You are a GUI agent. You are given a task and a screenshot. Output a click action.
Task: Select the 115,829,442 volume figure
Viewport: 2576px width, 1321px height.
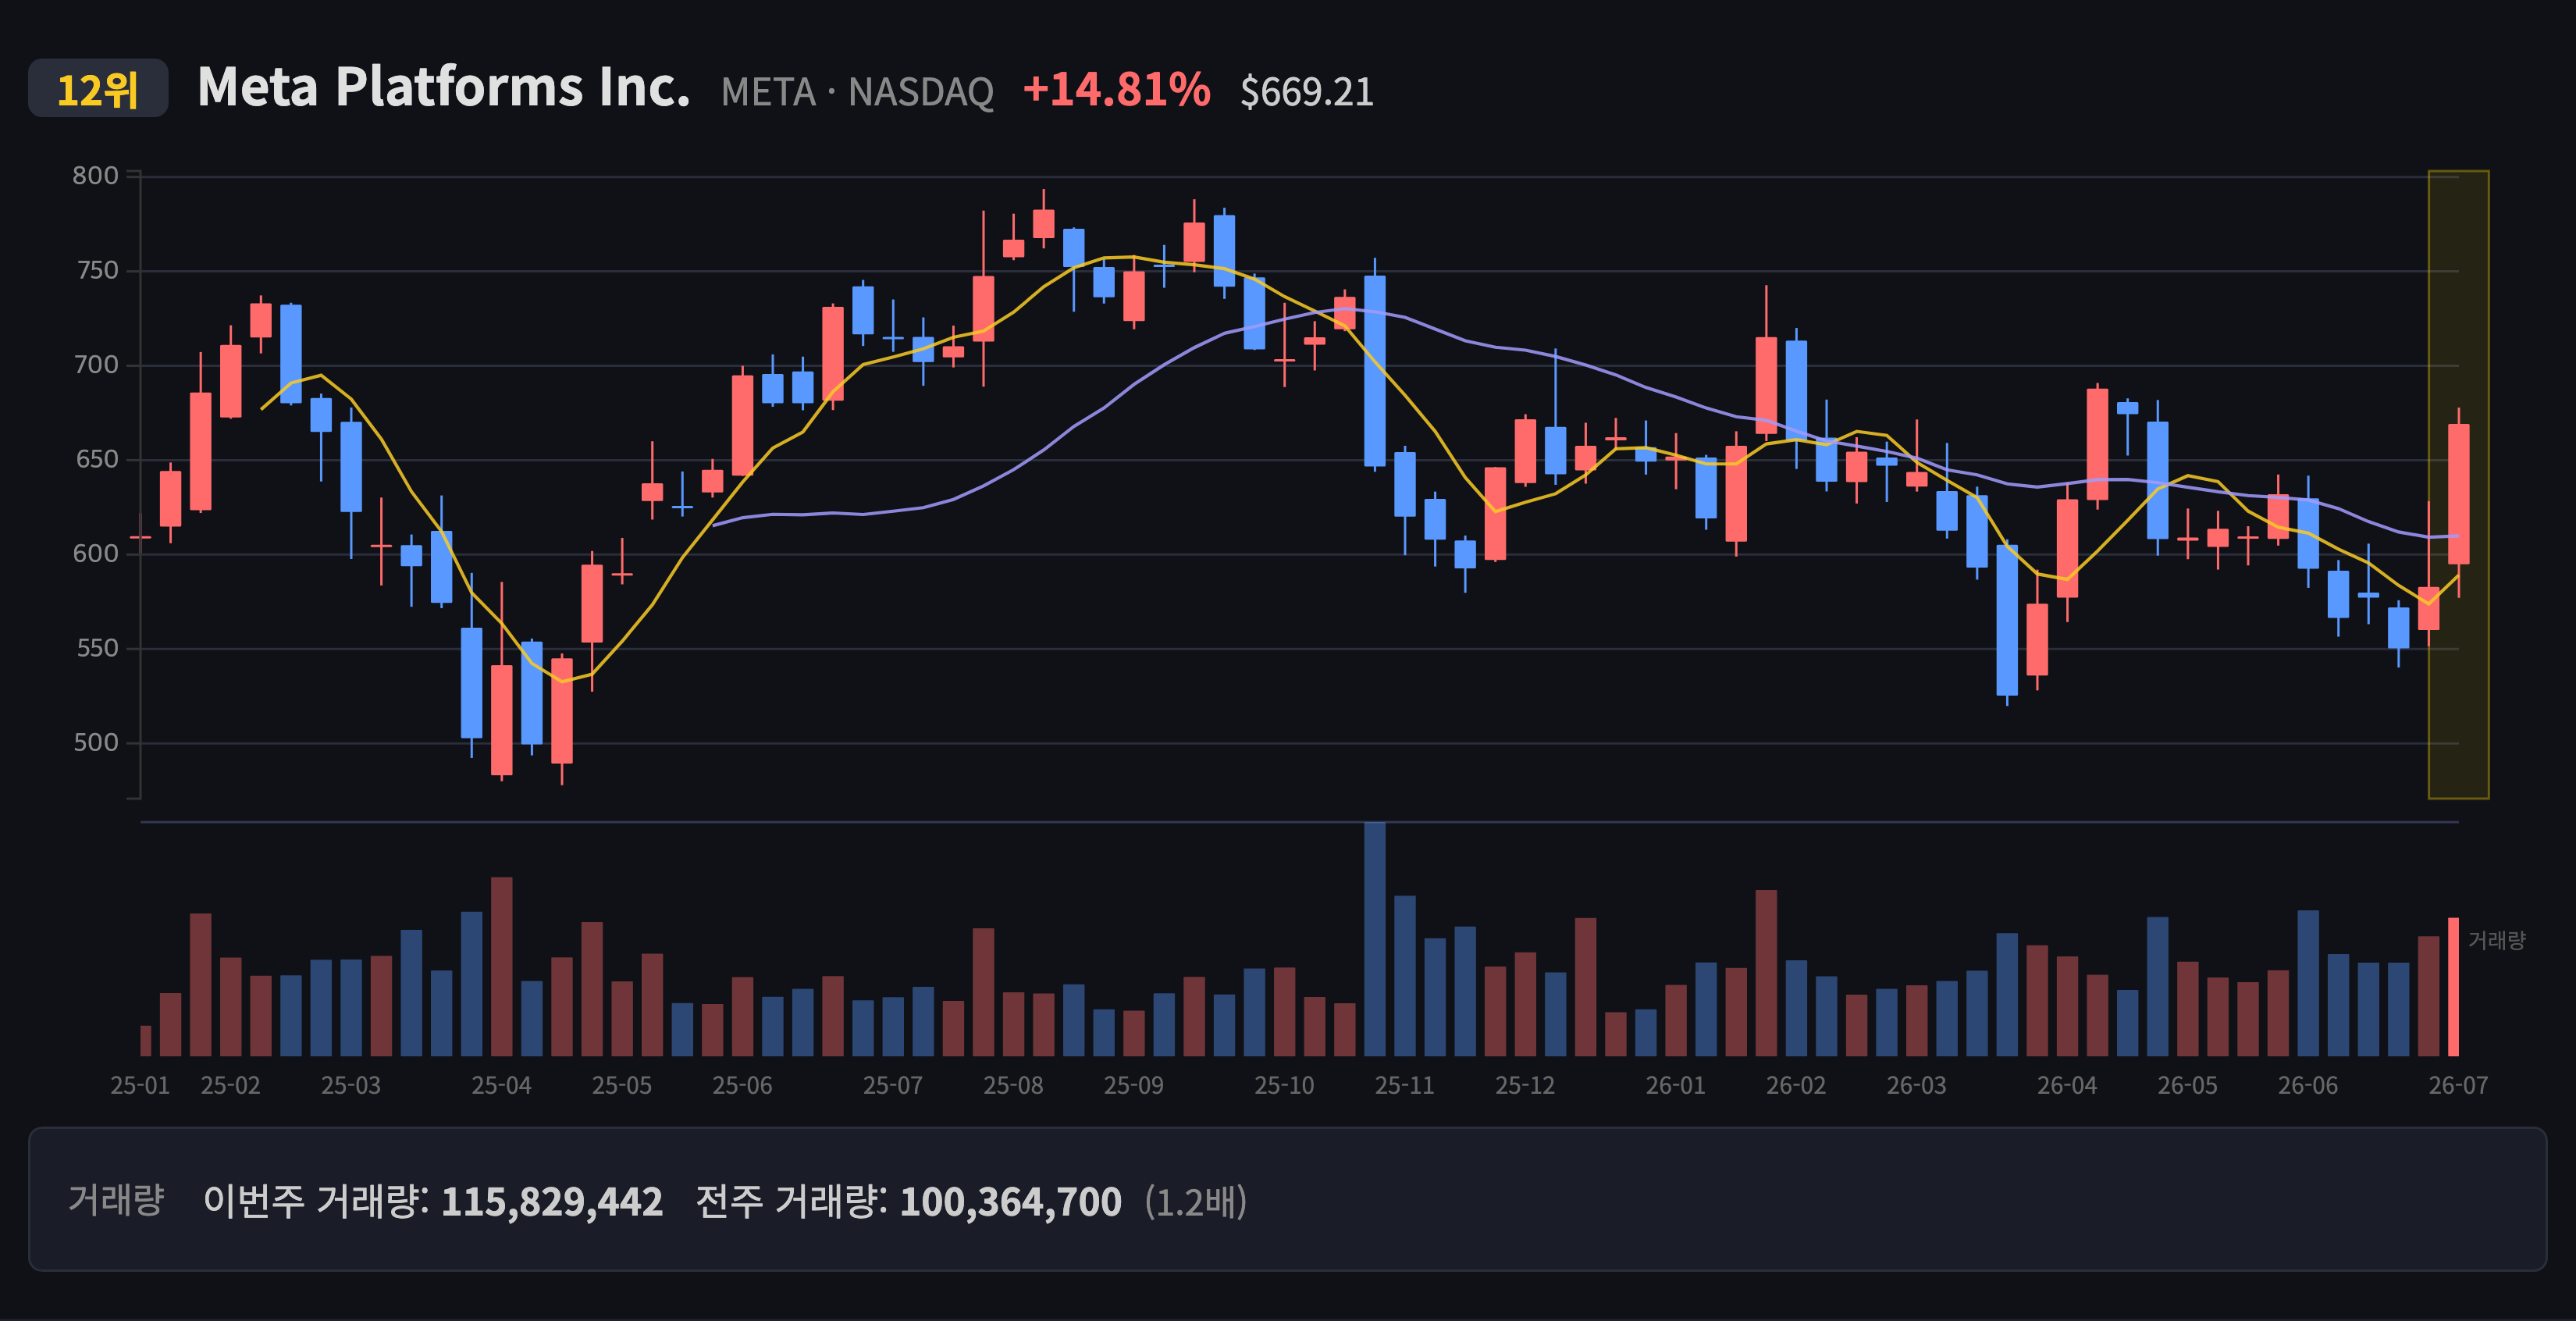pyautogui.click(x=552, y=1202)
